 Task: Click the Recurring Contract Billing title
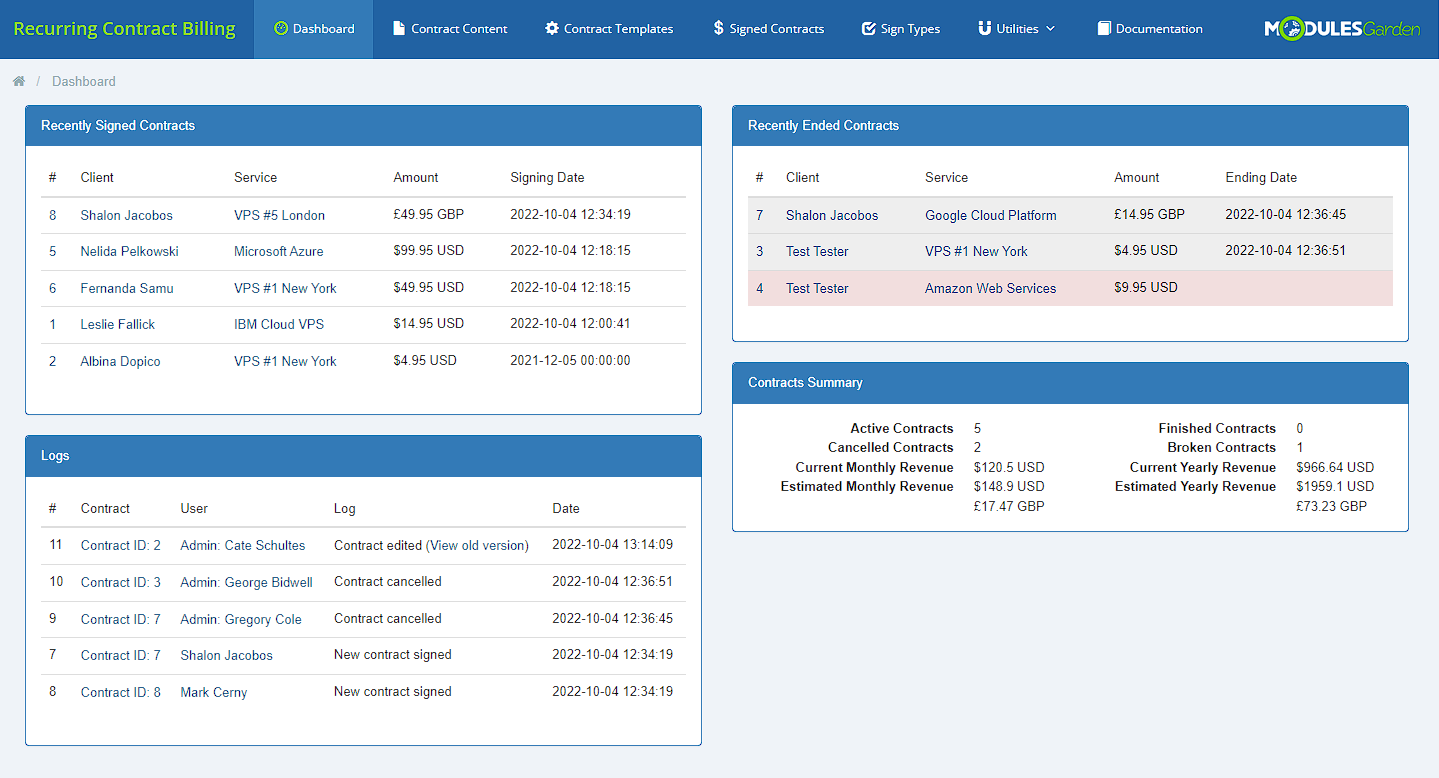pyautogui.click(x=124, y=29)
